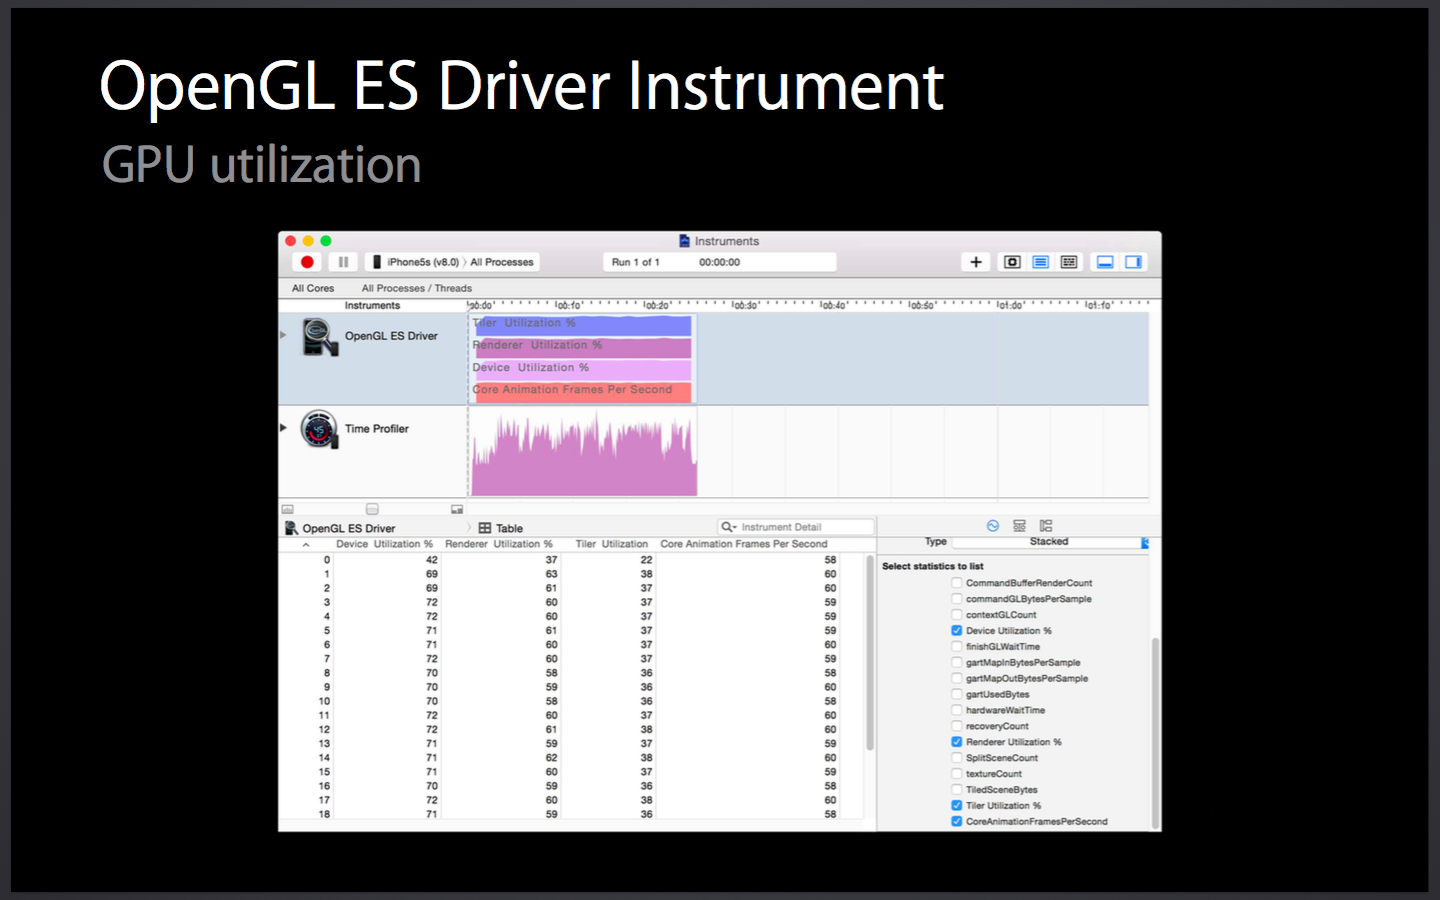Click the data table vertical scrollbar

(870, 652)
